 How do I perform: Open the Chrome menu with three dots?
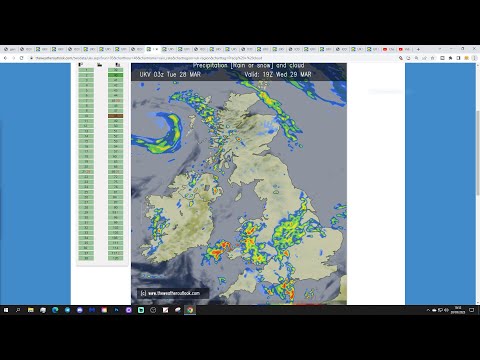[x=475, y=58]
